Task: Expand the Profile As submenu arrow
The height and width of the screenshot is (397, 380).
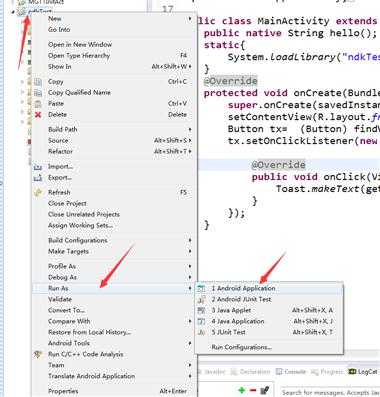Action: click(x=190, y=266)
